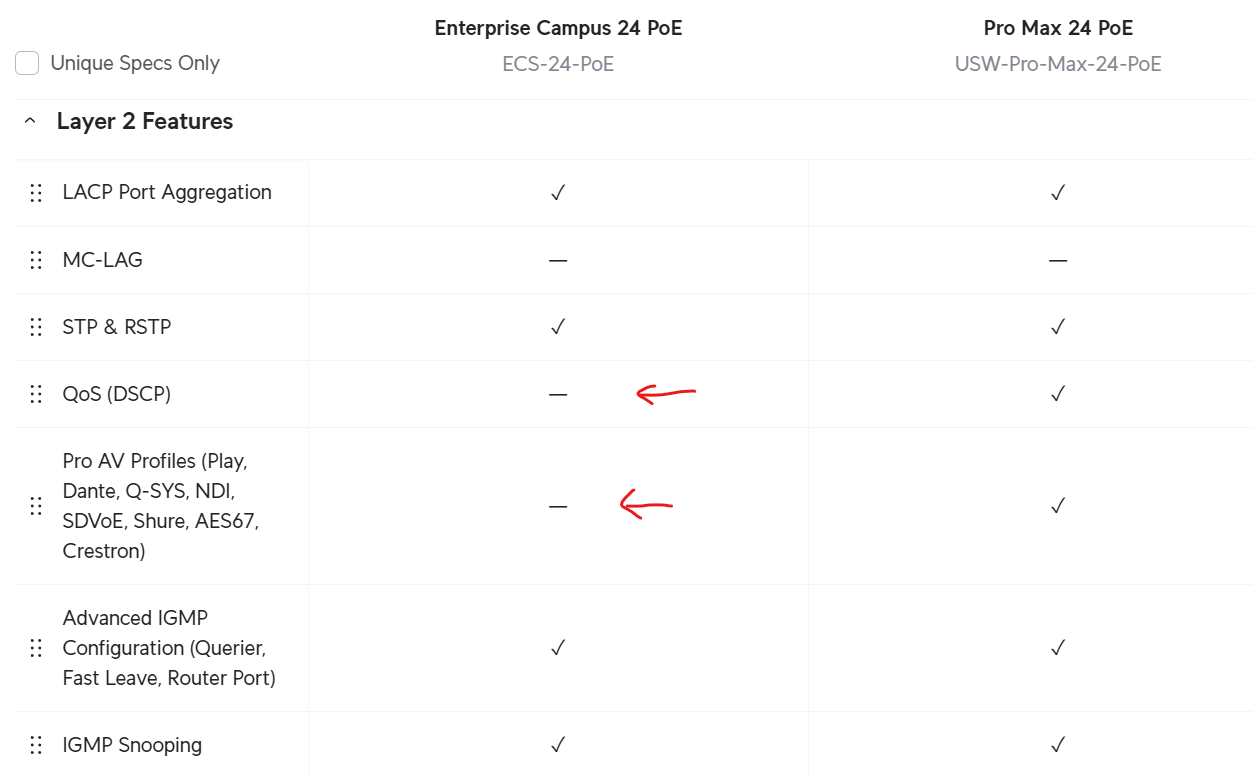
Task: Click drag handle beside LACP Port Aggregation
Action: coord(36,193)
